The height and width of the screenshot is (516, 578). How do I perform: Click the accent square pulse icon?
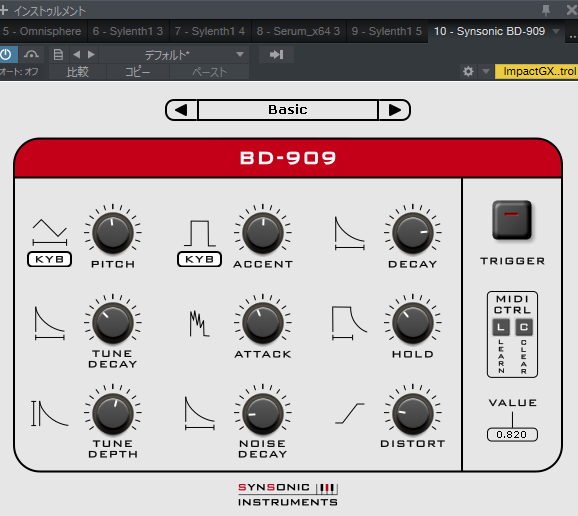200,233
